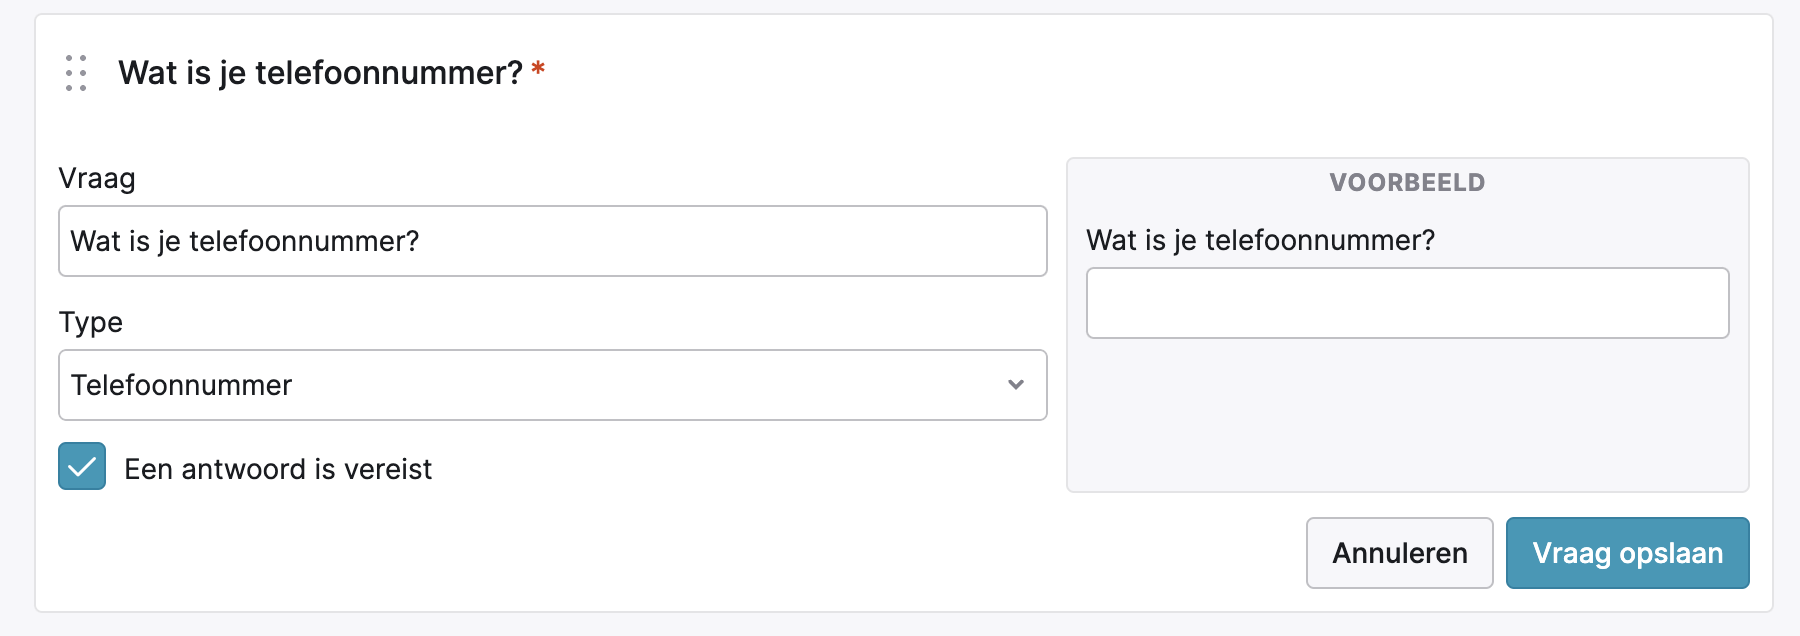This screenshot has height=636, width=1800.
Task: Click the empty area of the preview panel
Action: pos(1407,415)
